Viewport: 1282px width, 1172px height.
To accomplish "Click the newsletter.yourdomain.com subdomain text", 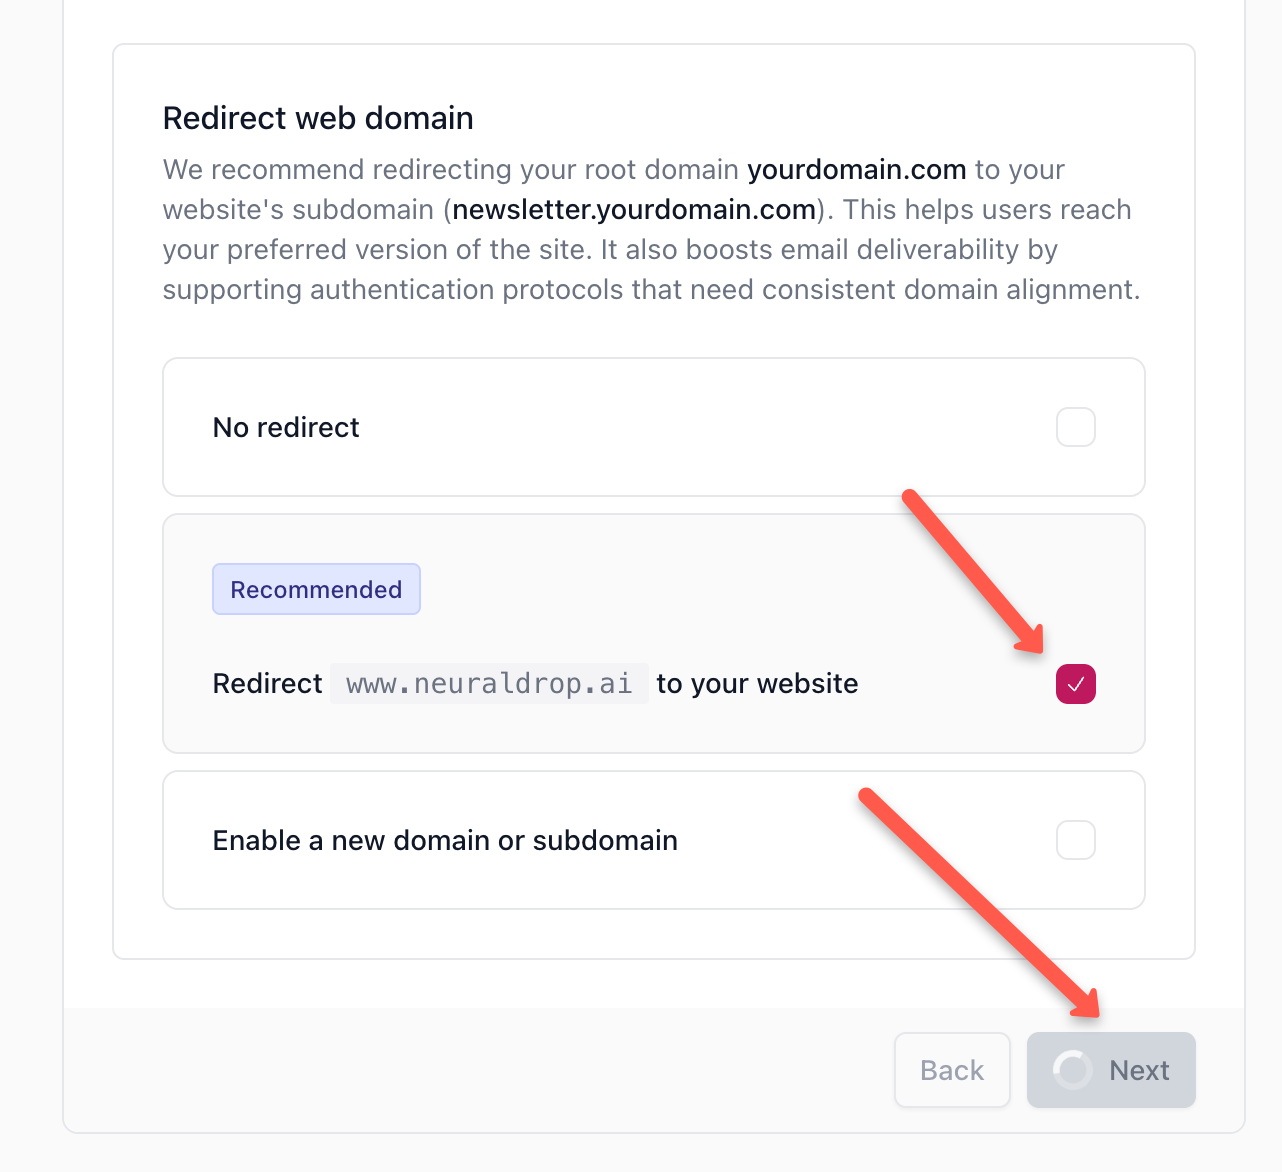I will tap(633, 209).
